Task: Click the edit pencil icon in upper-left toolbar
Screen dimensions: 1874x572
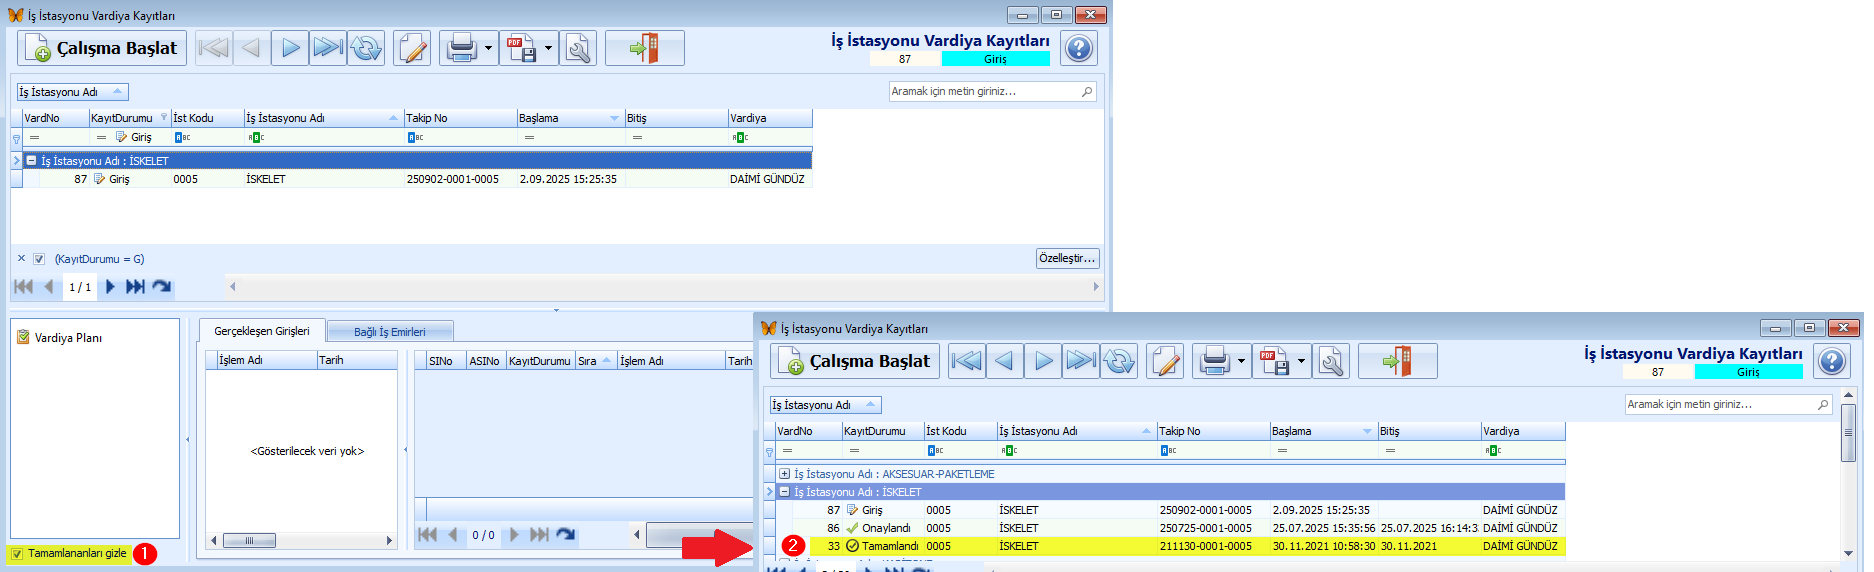Action: coord(412,48)
